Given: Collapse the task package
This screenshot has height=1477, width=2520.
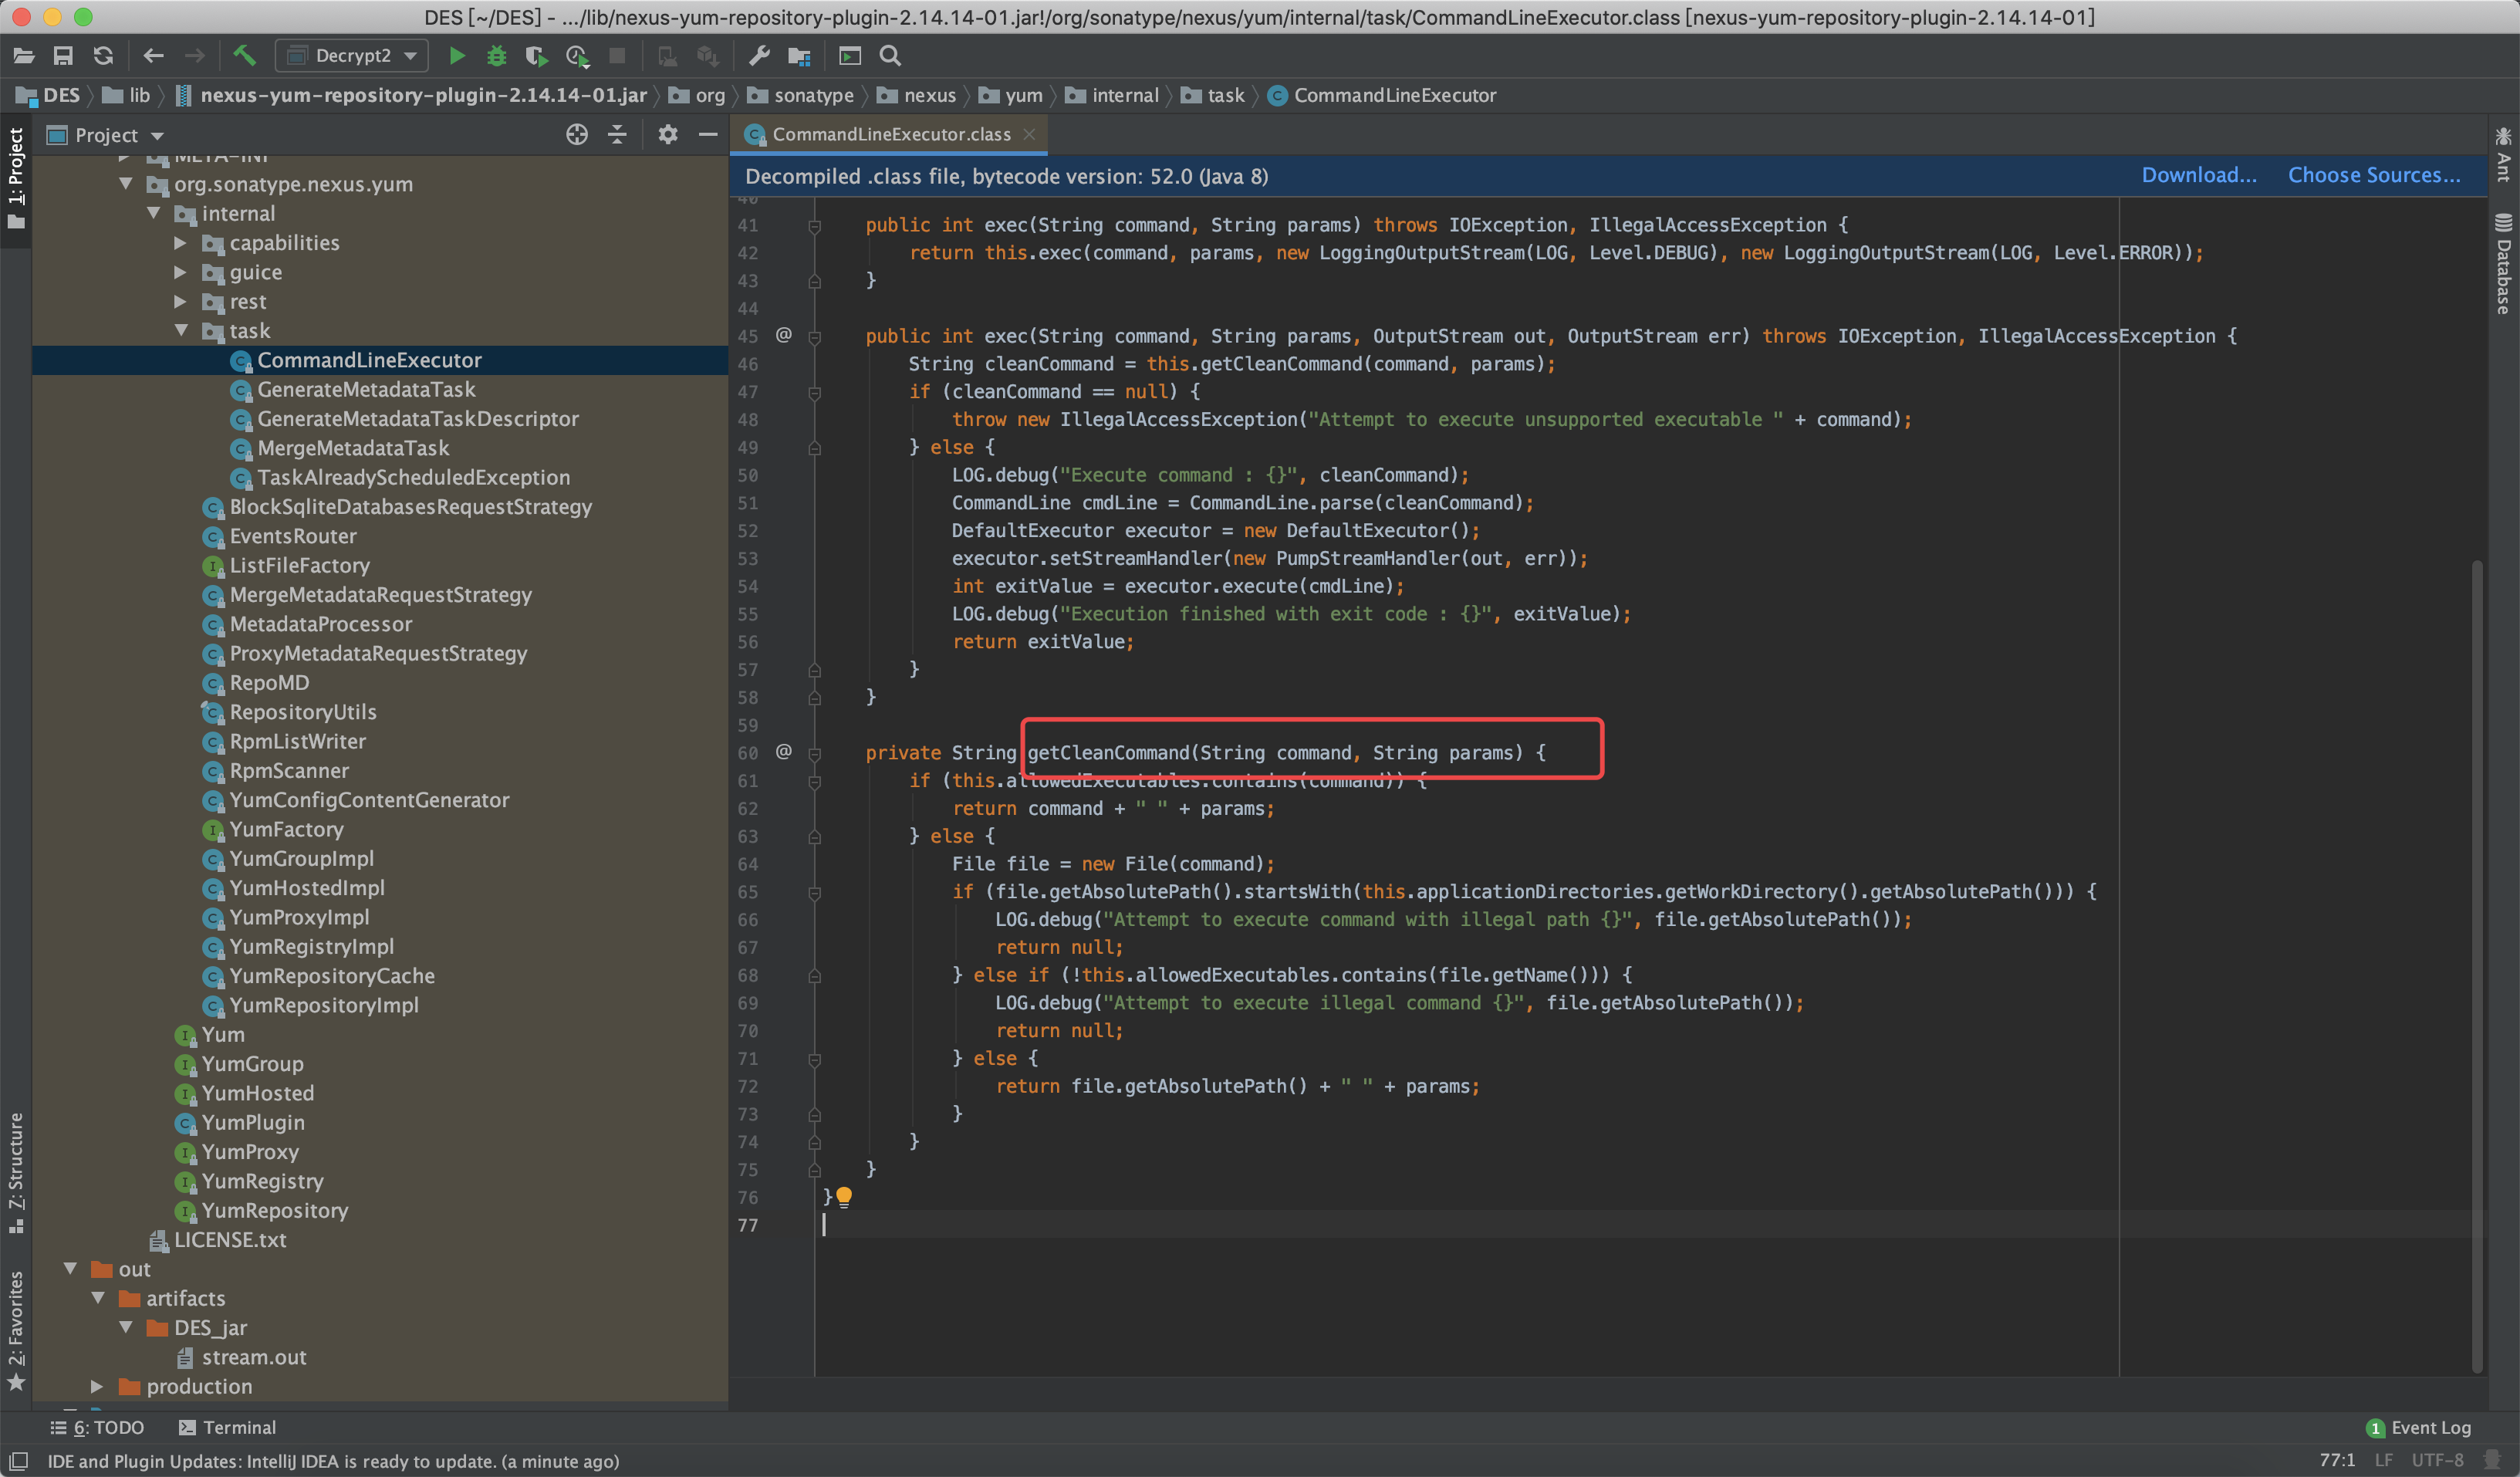Looking at the screenshot, I should [x=181, y=330].
